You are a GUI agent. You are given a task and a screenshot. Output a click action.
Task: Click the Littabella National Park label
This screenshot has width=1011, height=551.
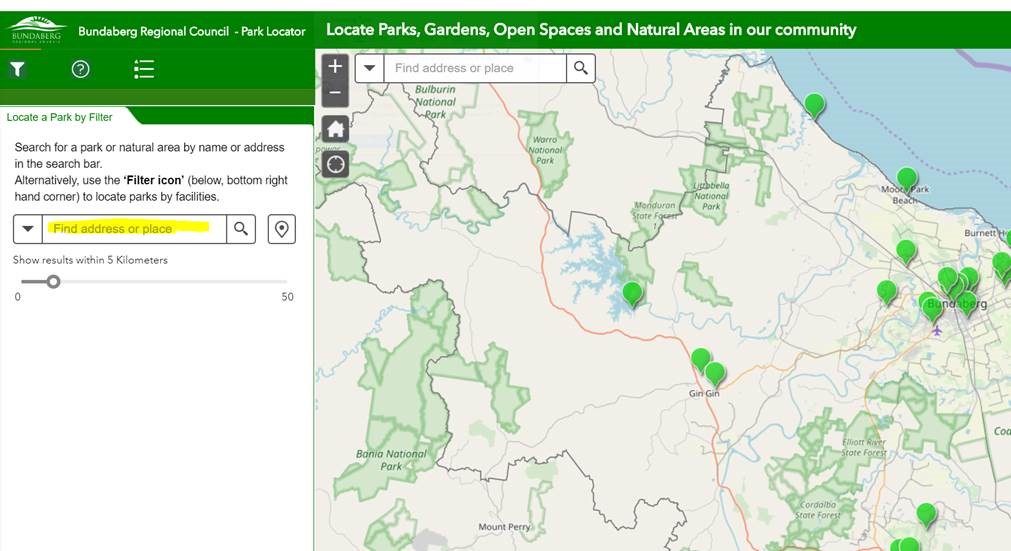[711, 196]
